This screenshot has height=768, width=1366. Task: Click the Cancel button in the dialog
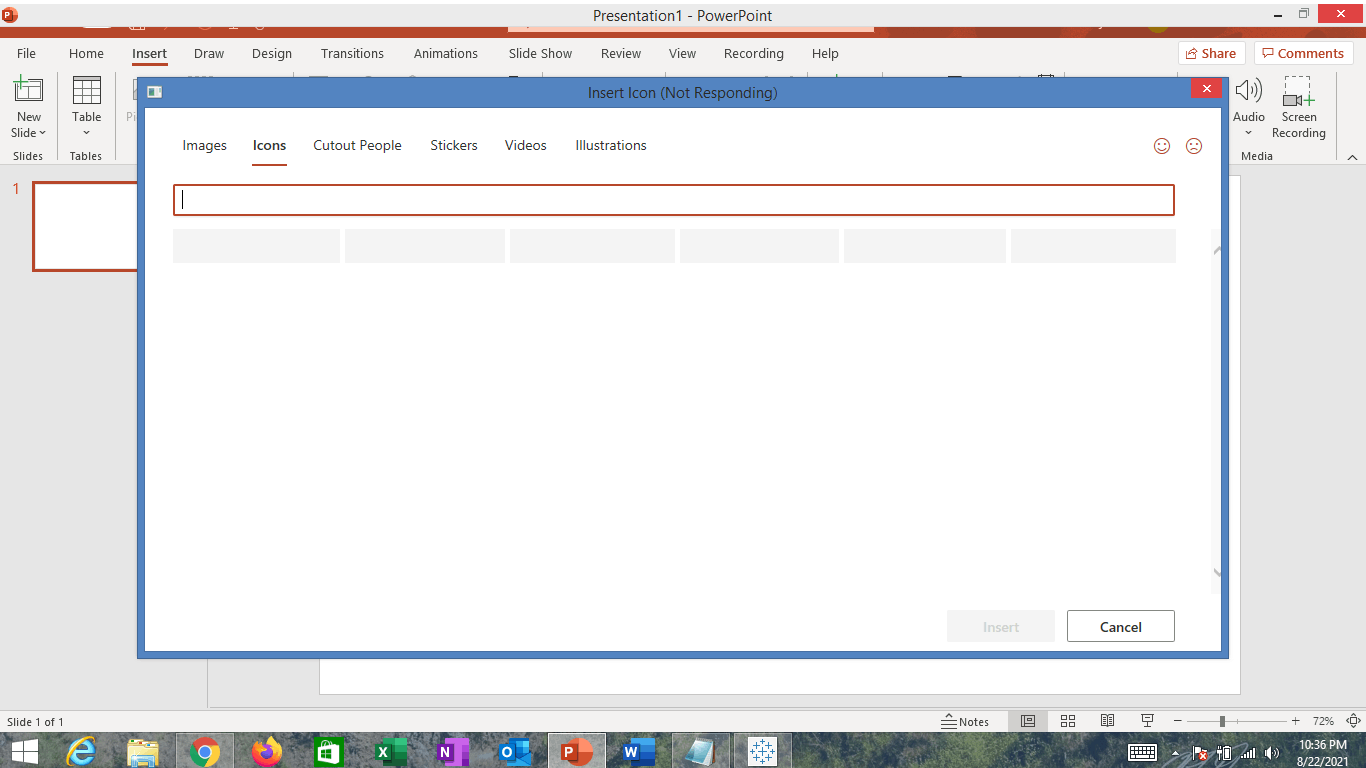(x=1121, y=627)
